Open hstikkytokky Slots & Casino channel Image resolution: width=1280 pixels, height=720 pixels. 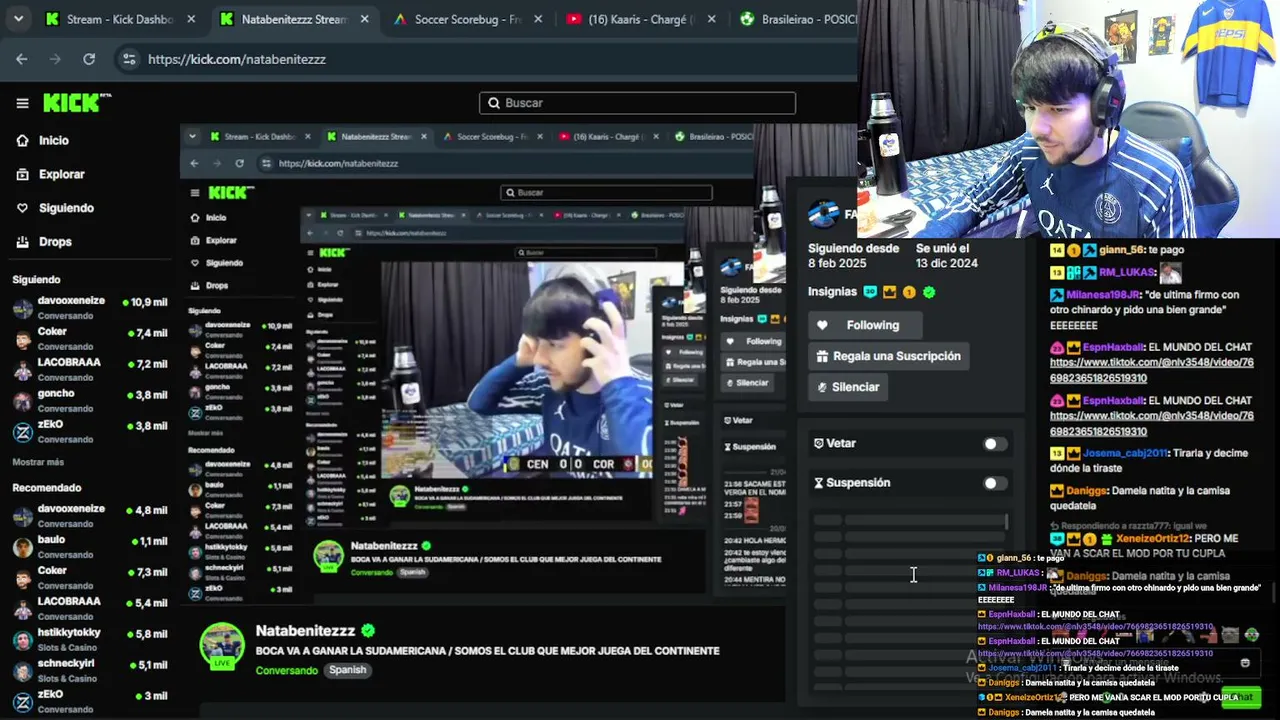pos(90,639)
